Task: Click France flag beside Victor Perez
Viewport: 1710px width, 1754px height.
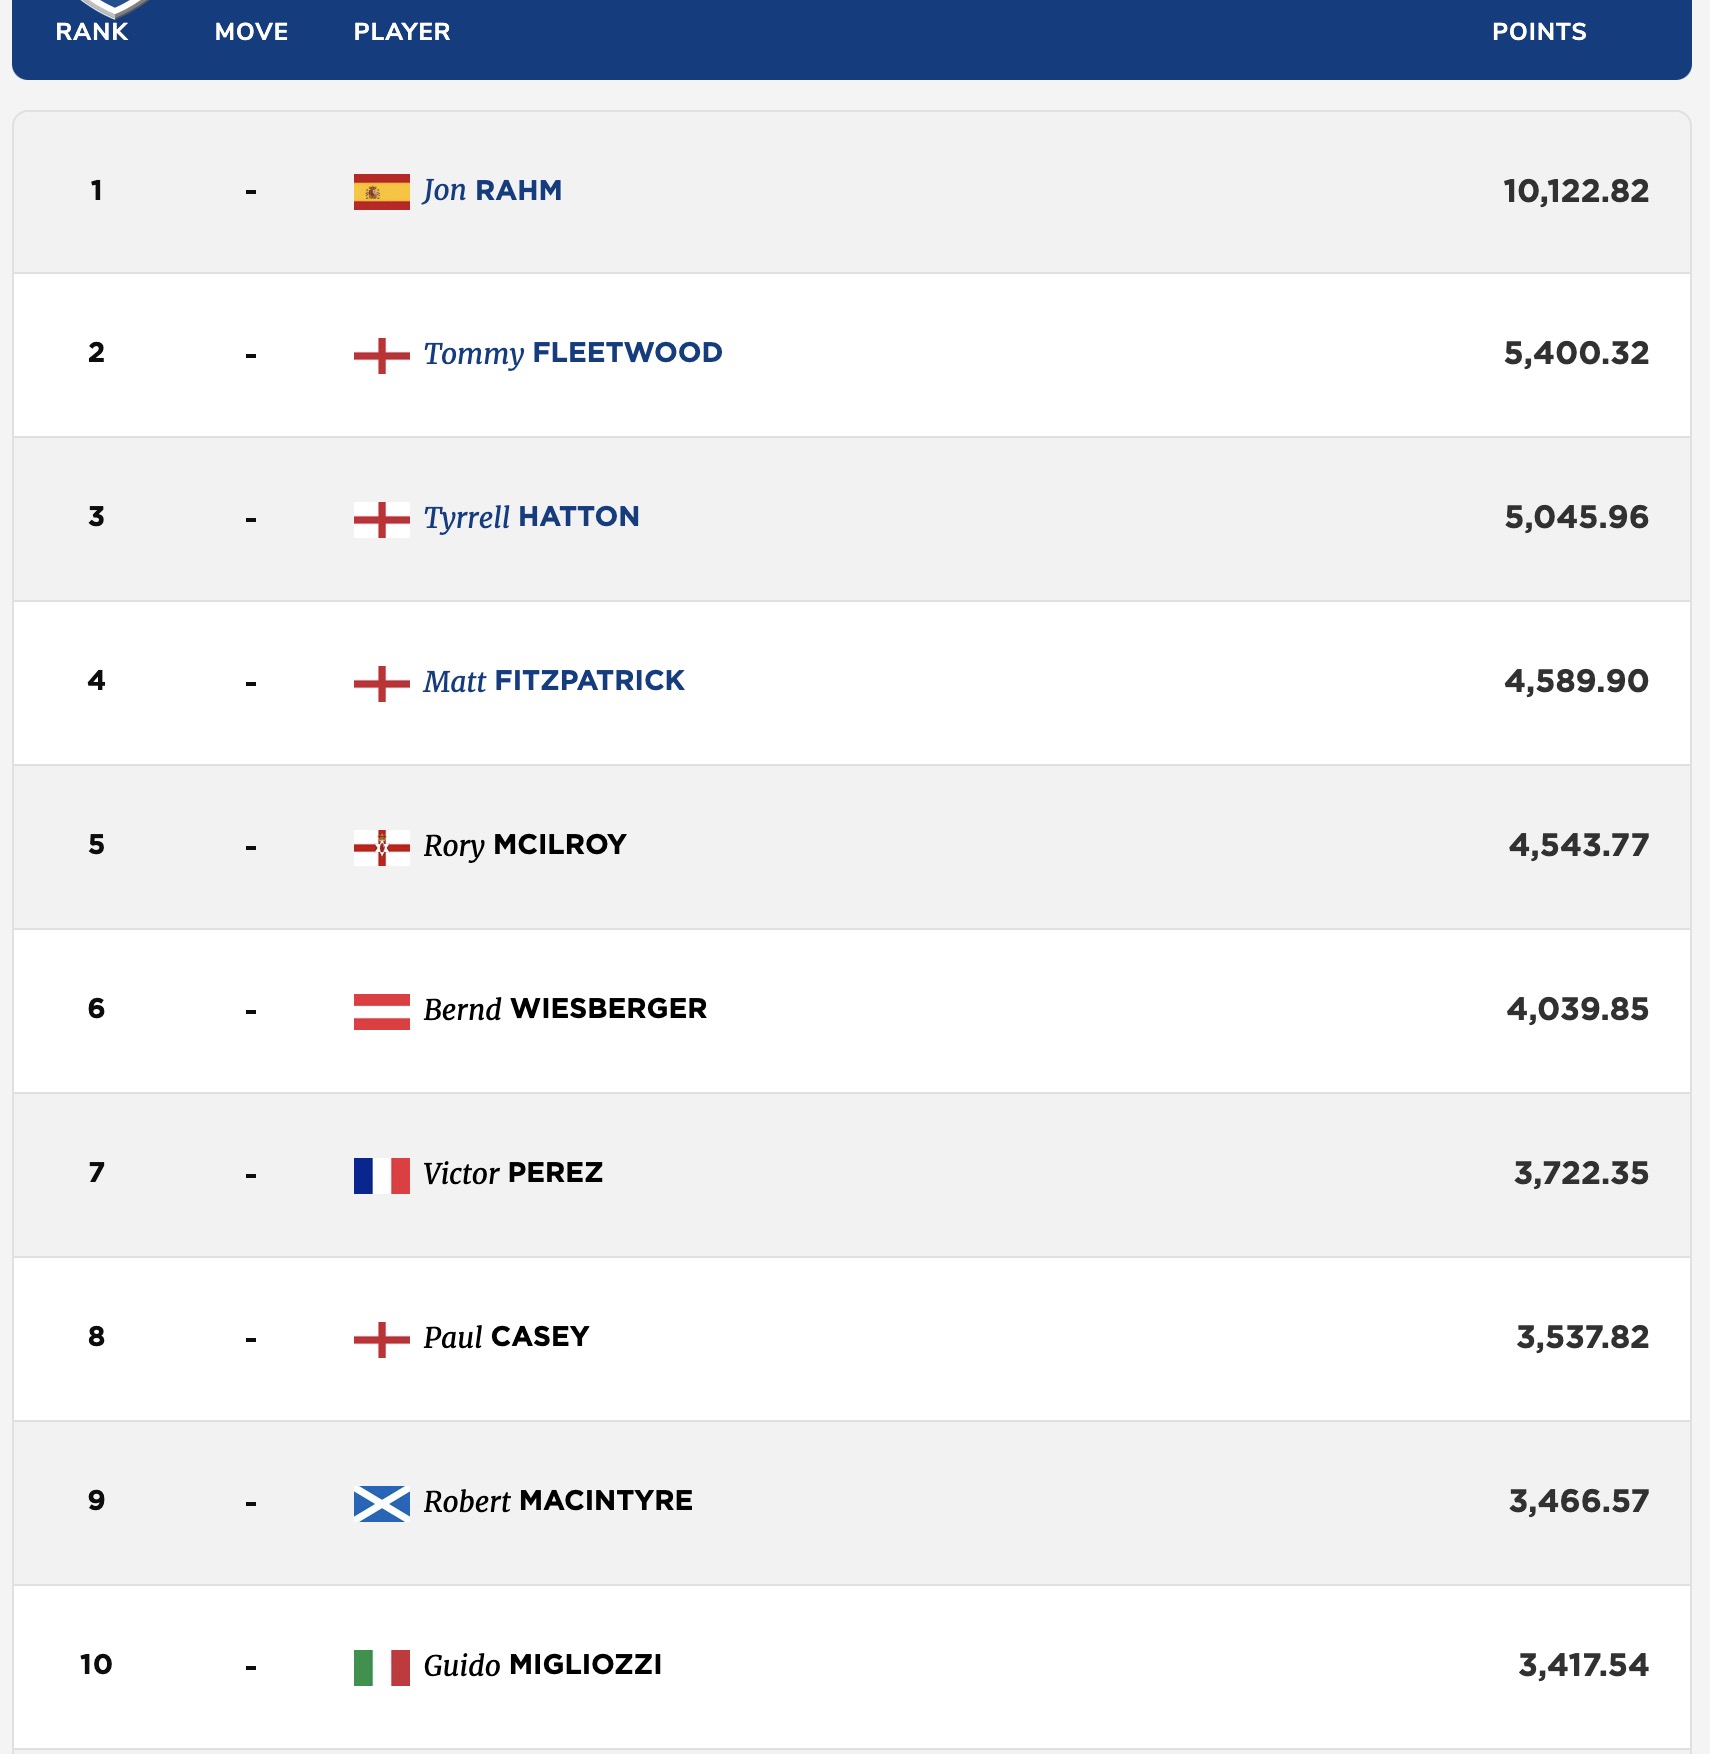Action: [x=381, y=1175]
